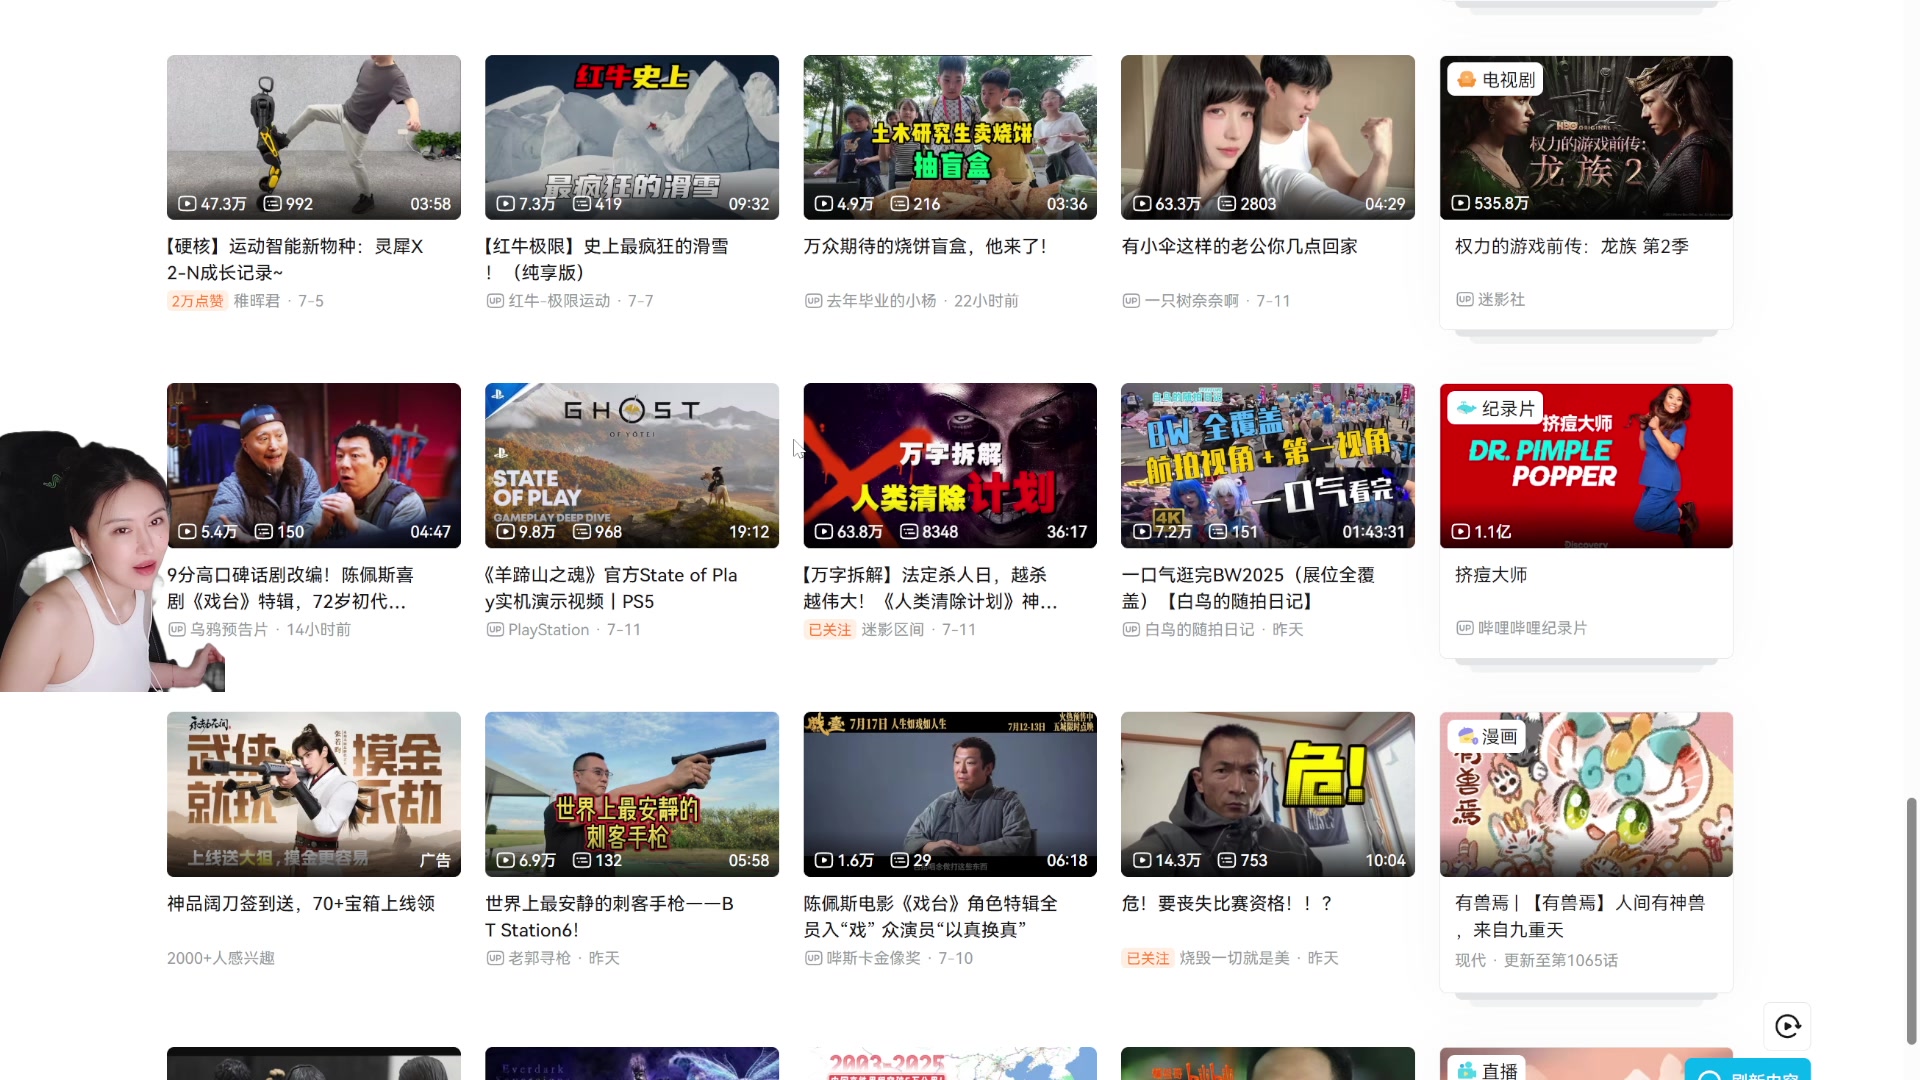The width and height of the screenshot is (1920, 1080).
Task: Open uploader 老郭寻枪 profile
Action: pos(539,958)
